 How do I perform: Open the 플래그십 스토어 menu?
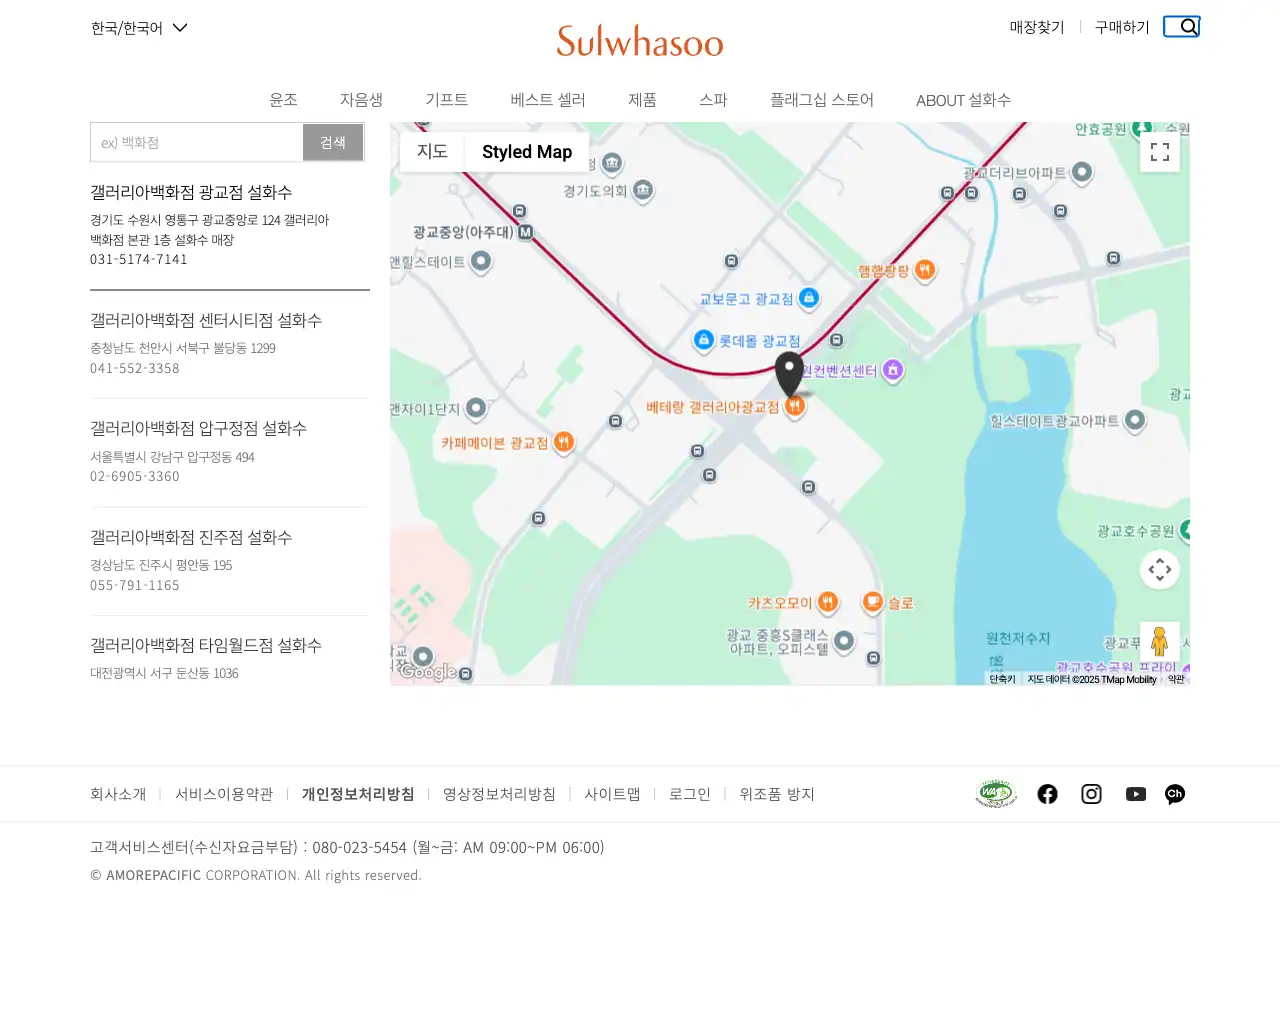coord(822,100)
